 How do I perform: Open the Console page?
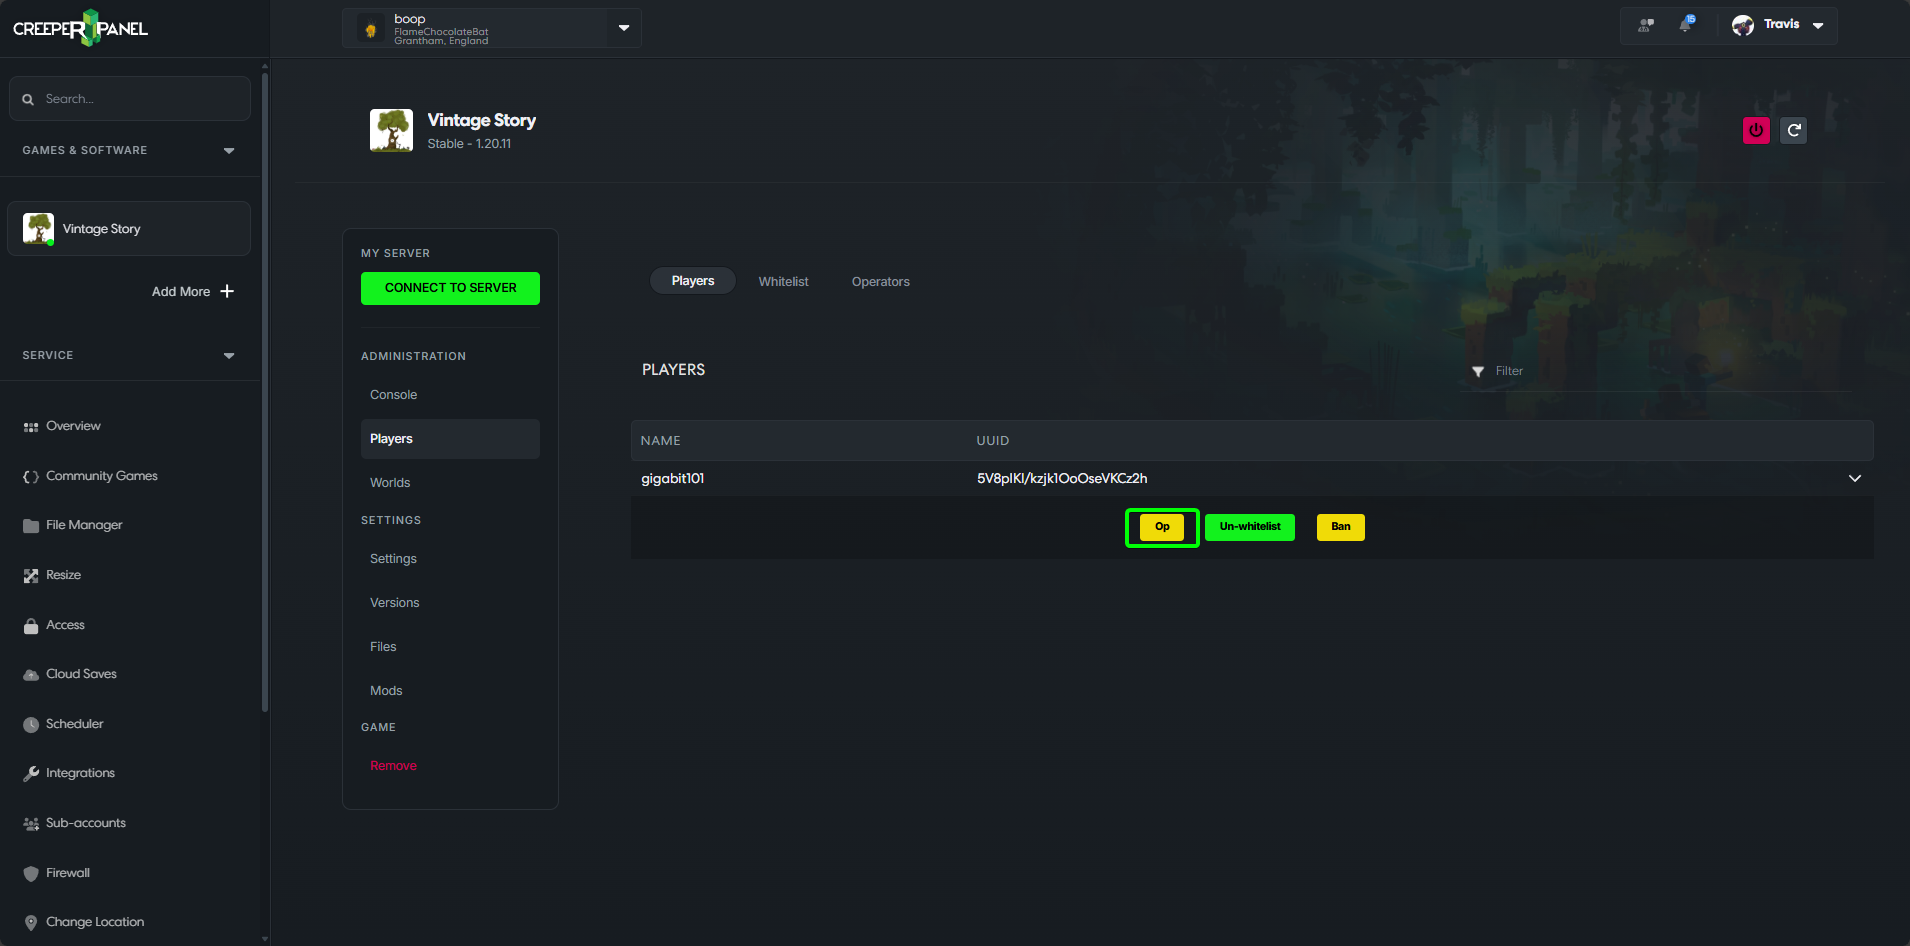[393, 395]
